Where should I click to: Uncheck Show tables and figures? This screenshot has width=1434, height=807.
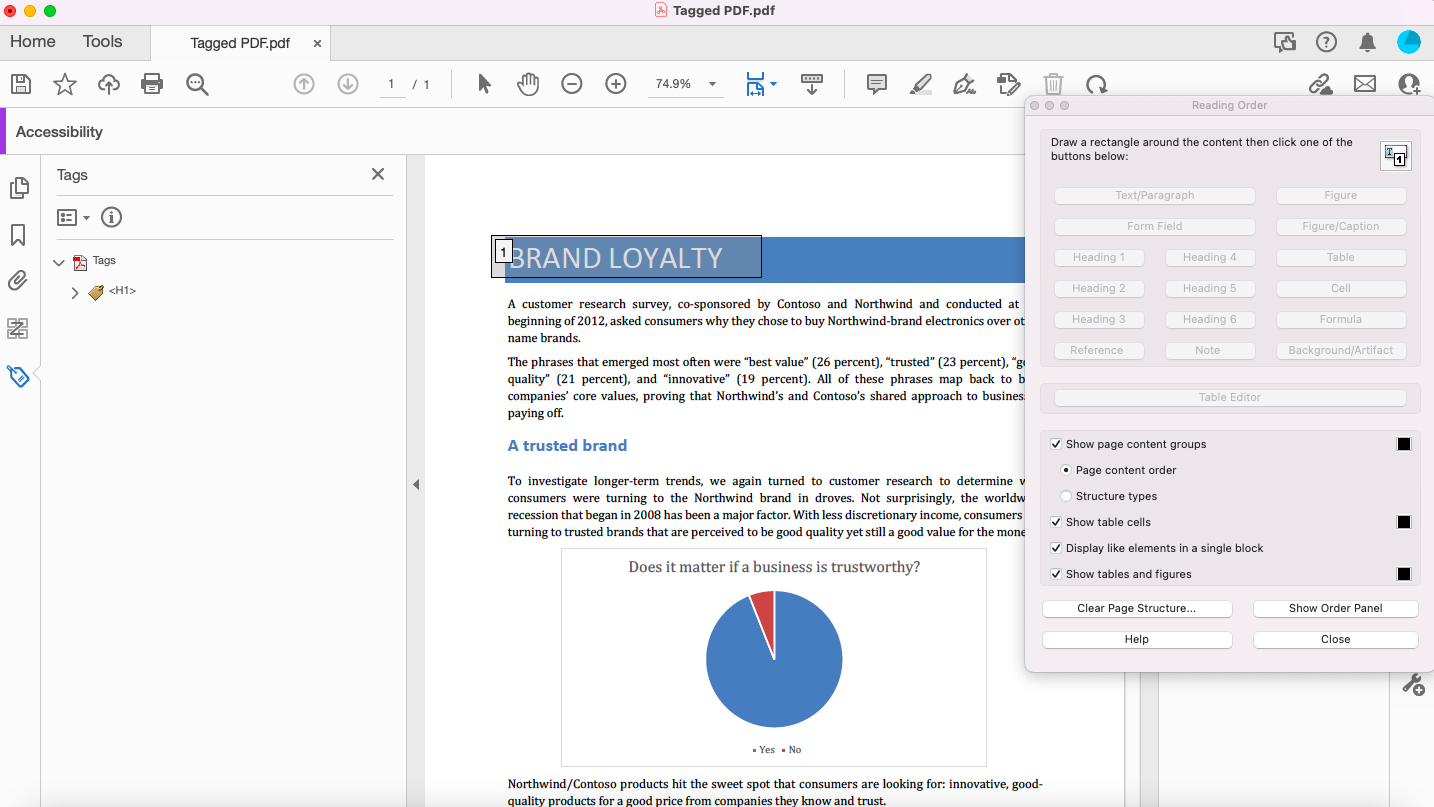(x=1056, y=573)
